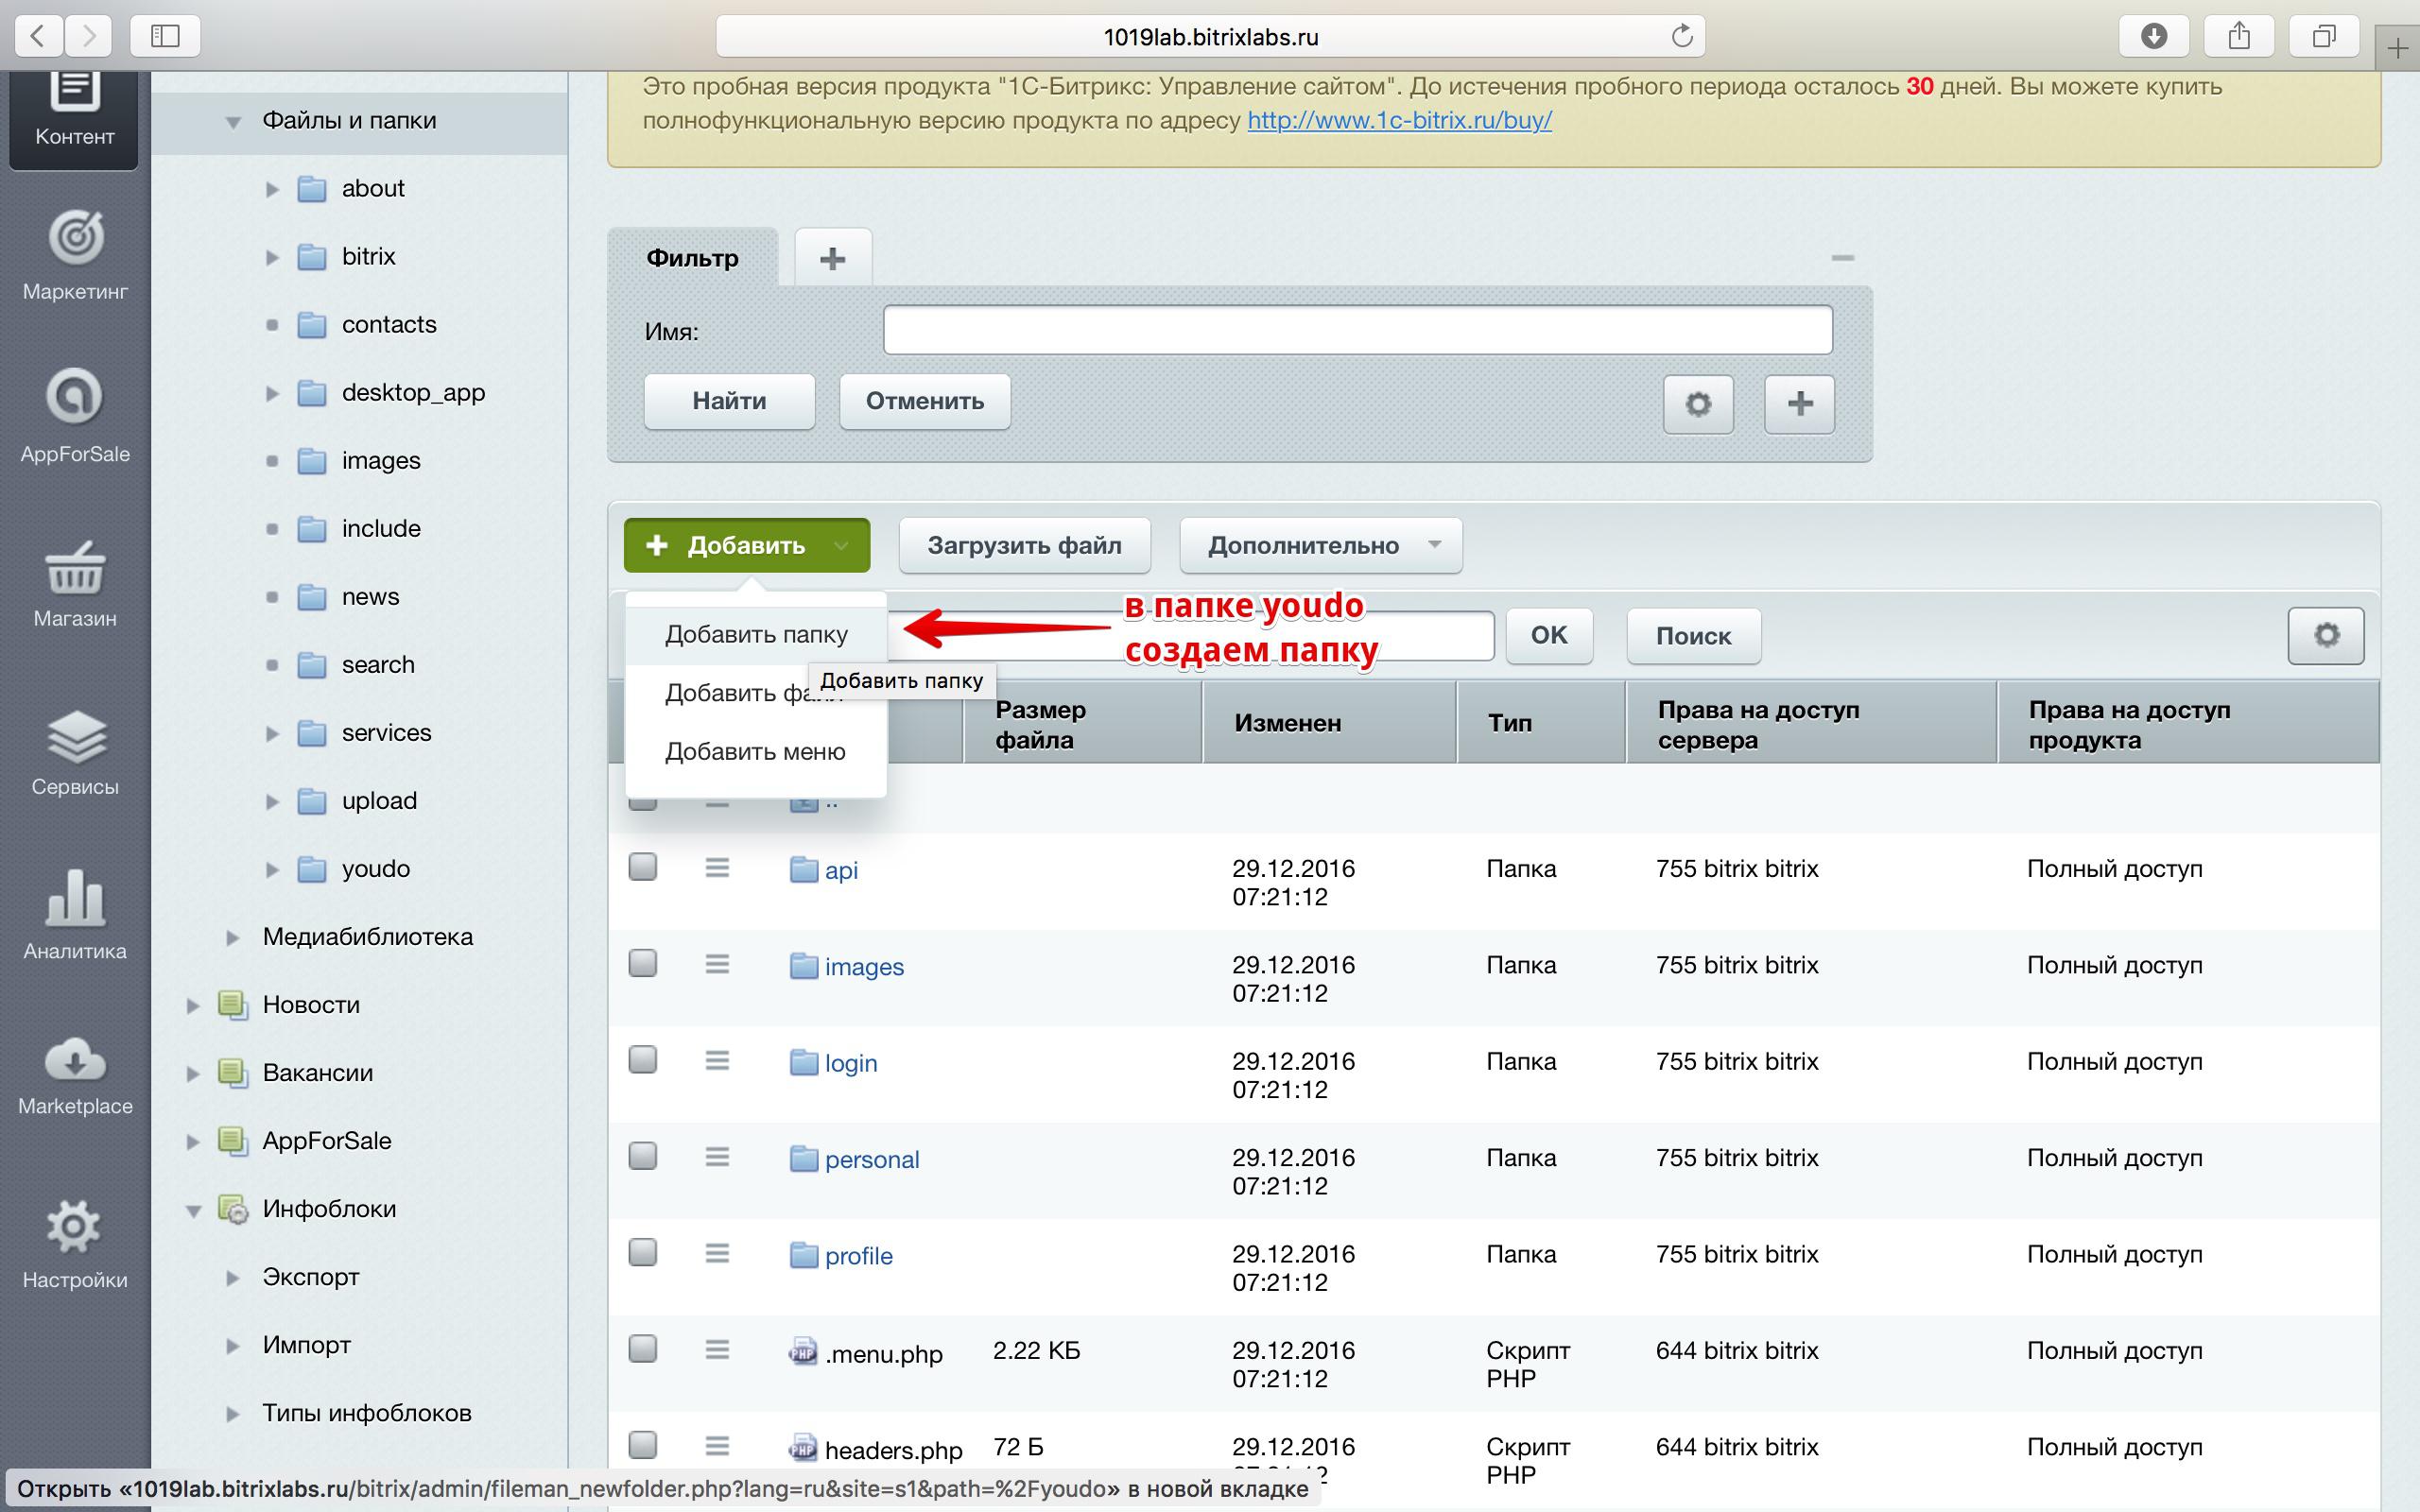Click the Имя filter input field
2420x1512 pixels.
[1357, 330]
